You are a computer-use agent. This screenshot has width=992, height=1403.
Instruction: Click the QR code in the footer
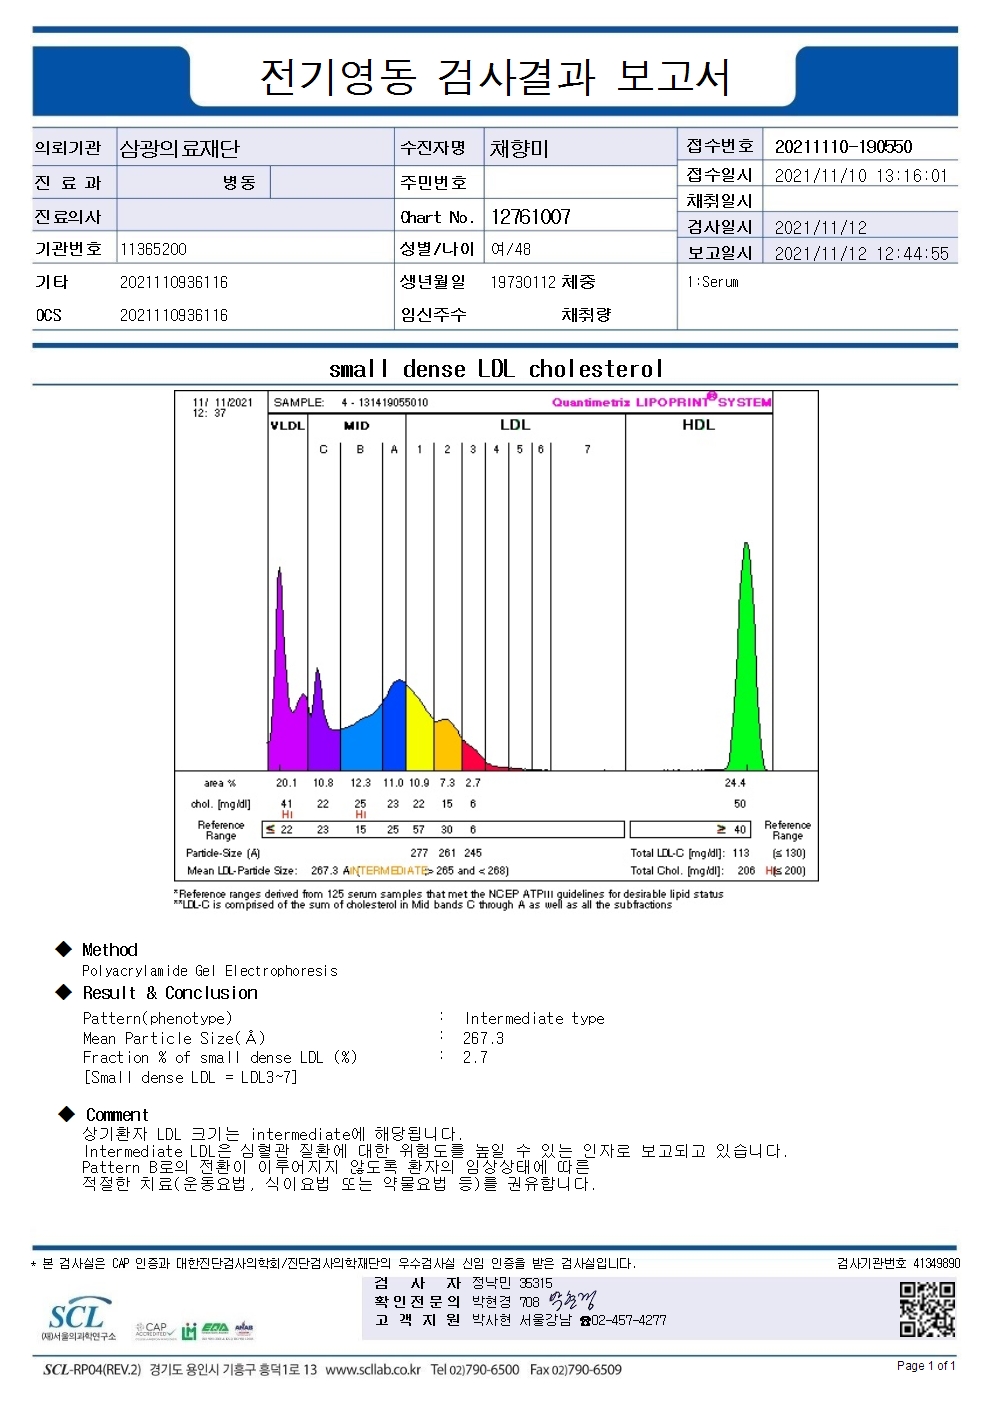[x=927, y=1309]
